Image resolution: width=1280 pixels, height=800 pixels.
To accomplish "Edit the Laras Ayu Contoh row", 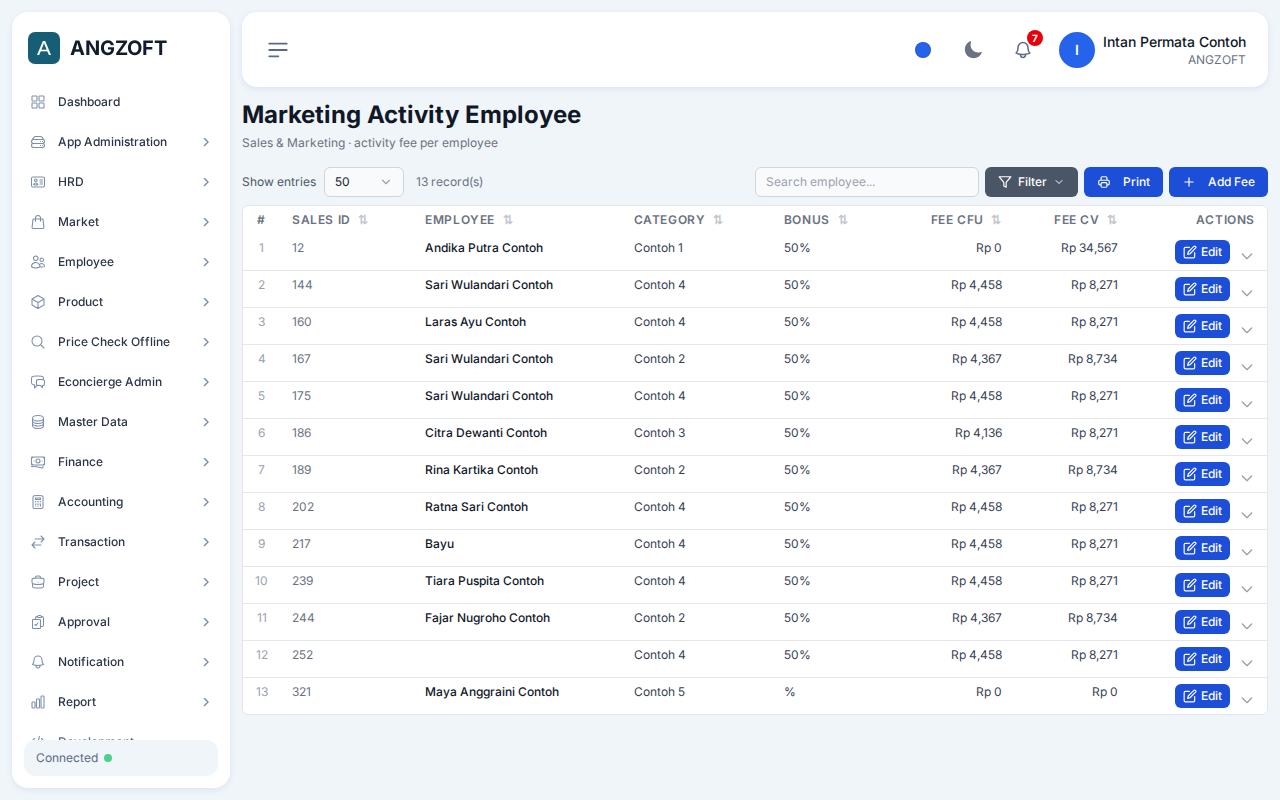I will 1202,326.
